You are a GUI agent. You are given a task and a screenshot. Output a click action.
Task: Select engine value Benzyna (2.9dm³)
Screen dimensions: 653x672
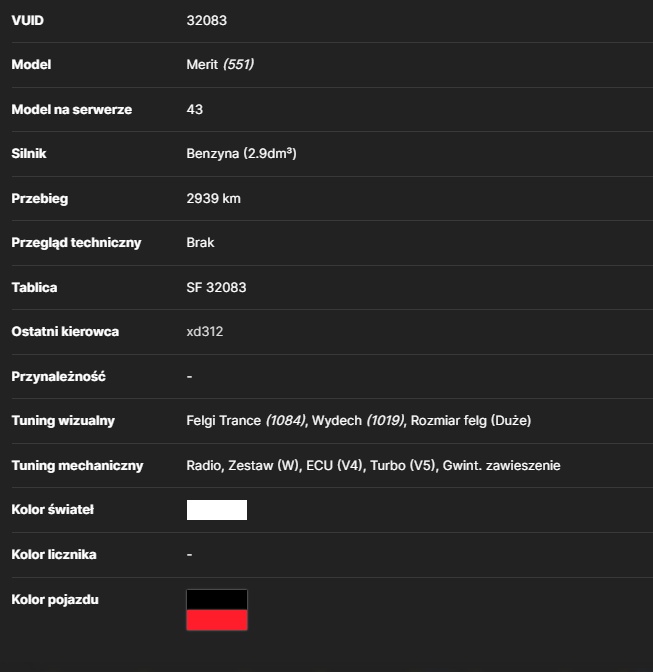click(x=241, y=153)
